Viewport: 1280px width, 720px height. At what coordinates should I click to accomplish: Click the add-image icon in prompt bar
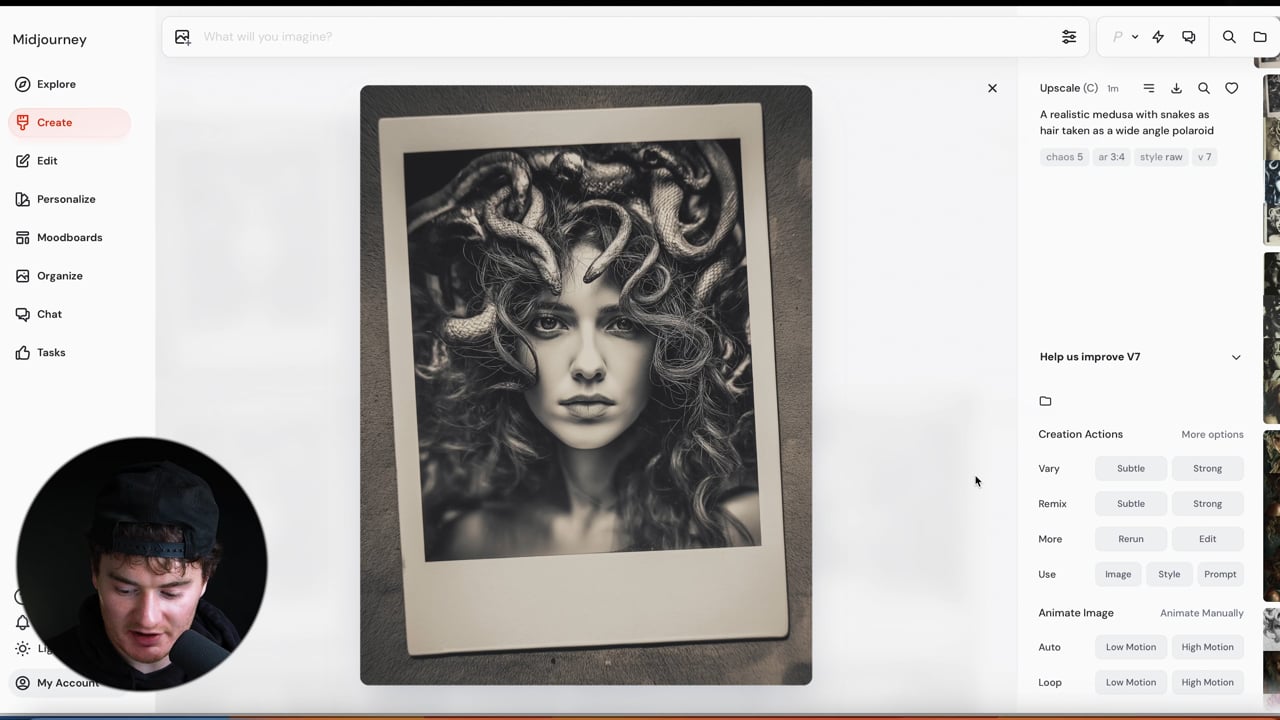[x=182, y=37]
